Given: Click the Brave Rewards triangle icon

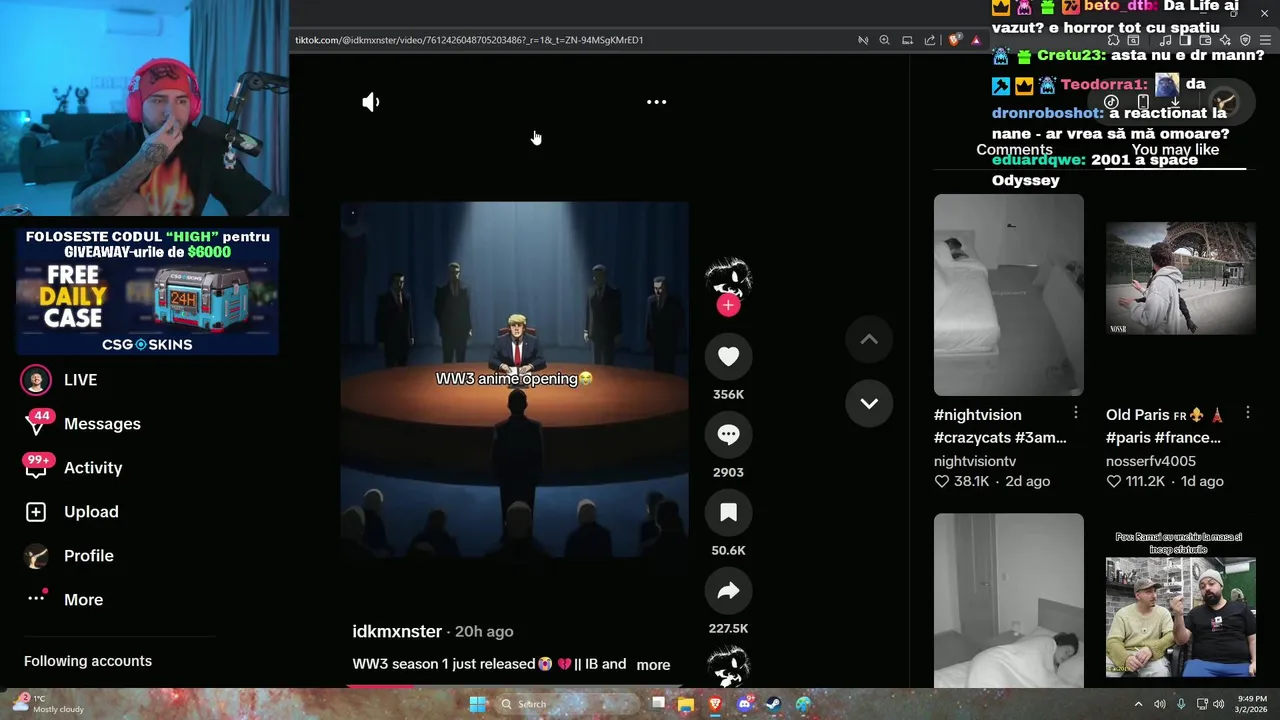Looking at the screenshot, I should point(976,40).
